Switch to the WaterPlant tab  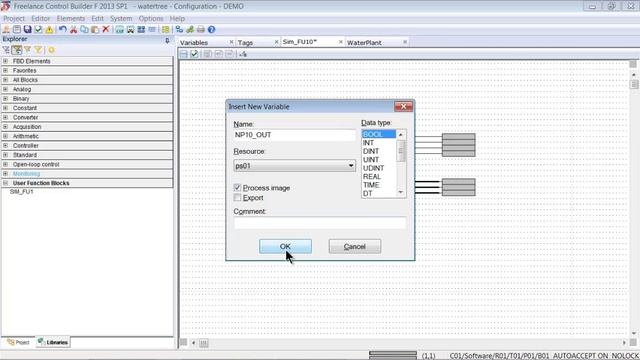(364, 42)
